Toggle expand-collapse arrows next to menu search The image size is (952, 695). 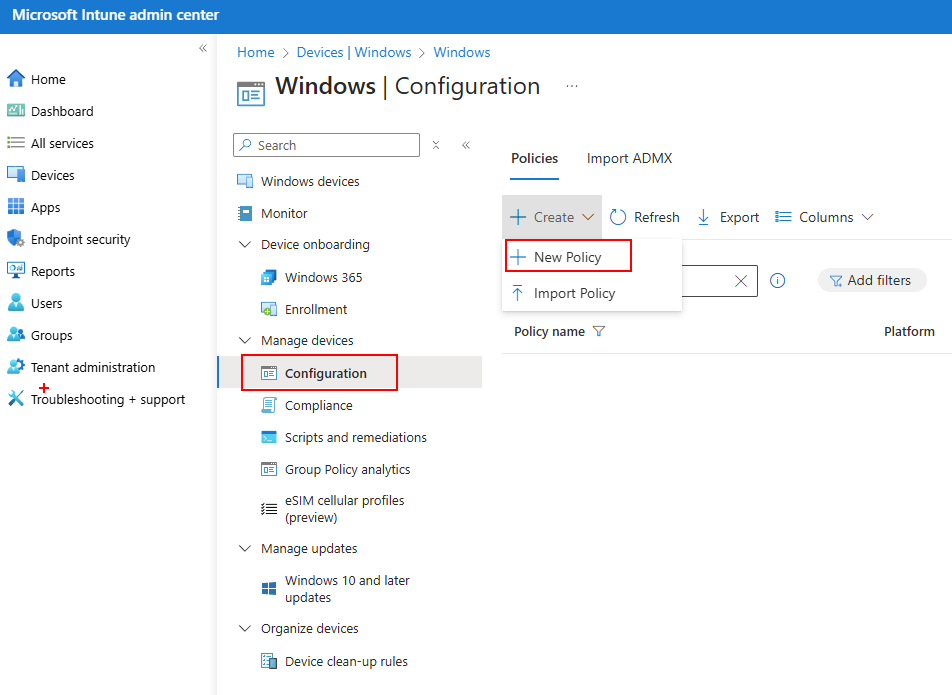(436, 145)
